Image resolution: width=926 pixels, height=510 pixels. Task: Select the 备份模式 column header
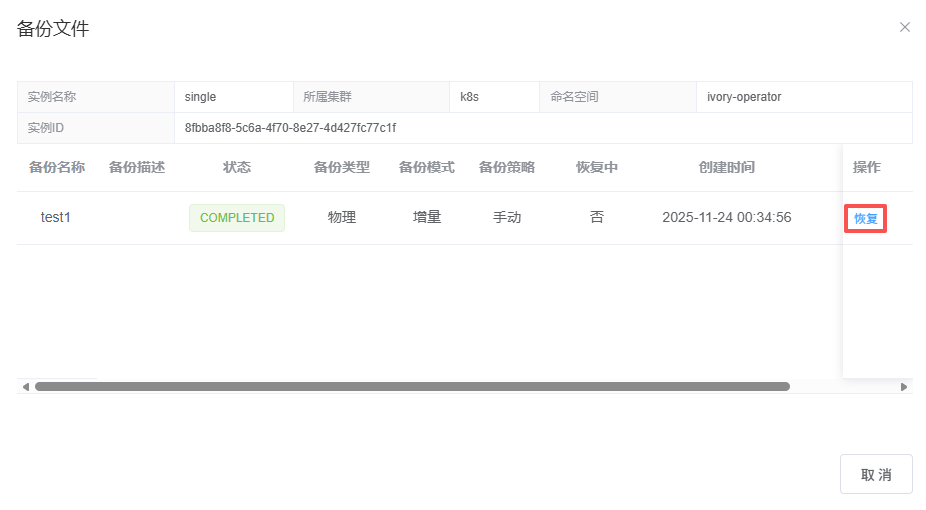point(427,167)
